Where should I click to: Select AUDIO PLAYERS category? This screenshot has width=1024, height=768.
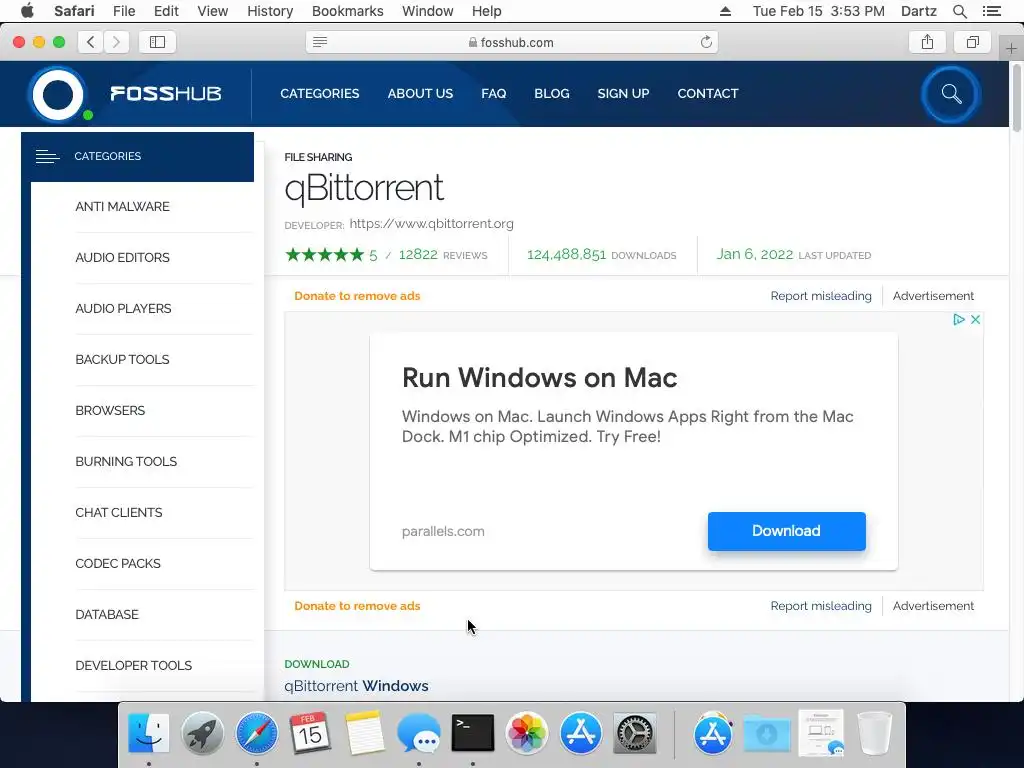pyautogui.click(x=123, y=308)
